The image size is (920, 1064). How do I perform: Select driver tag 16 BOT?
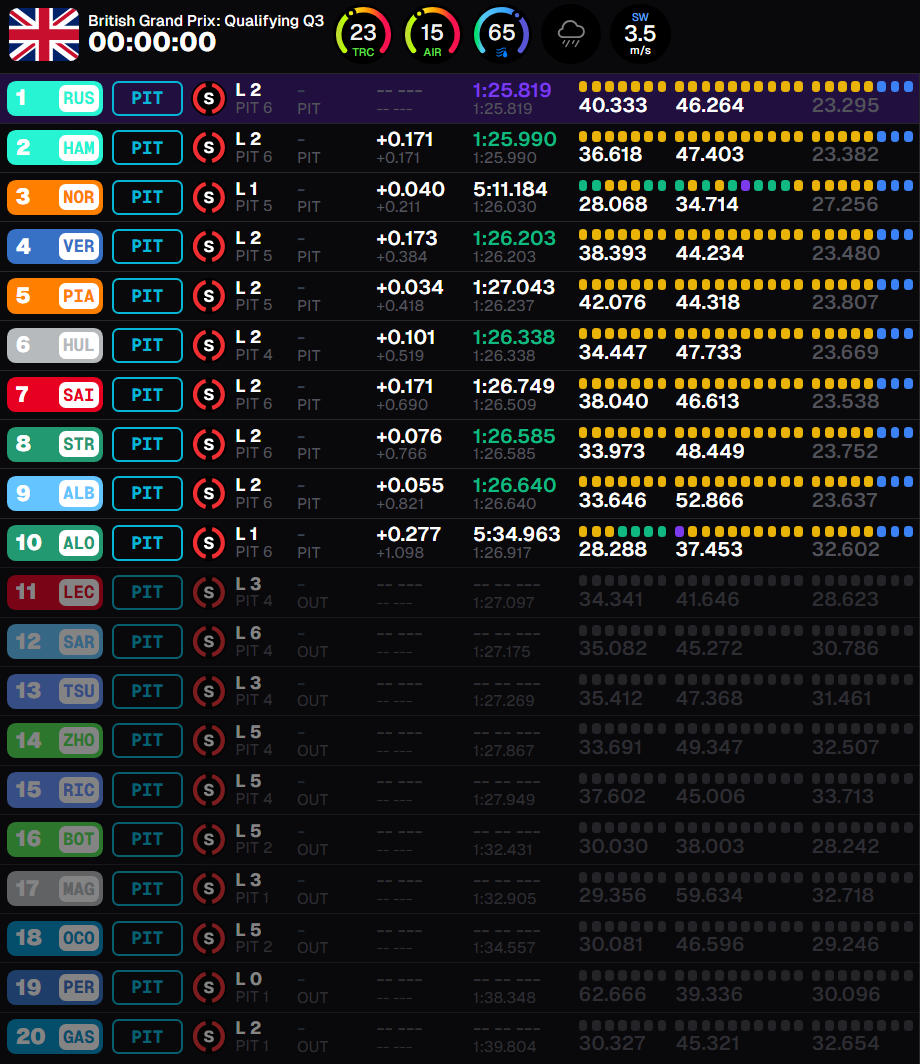click(55, 839)
